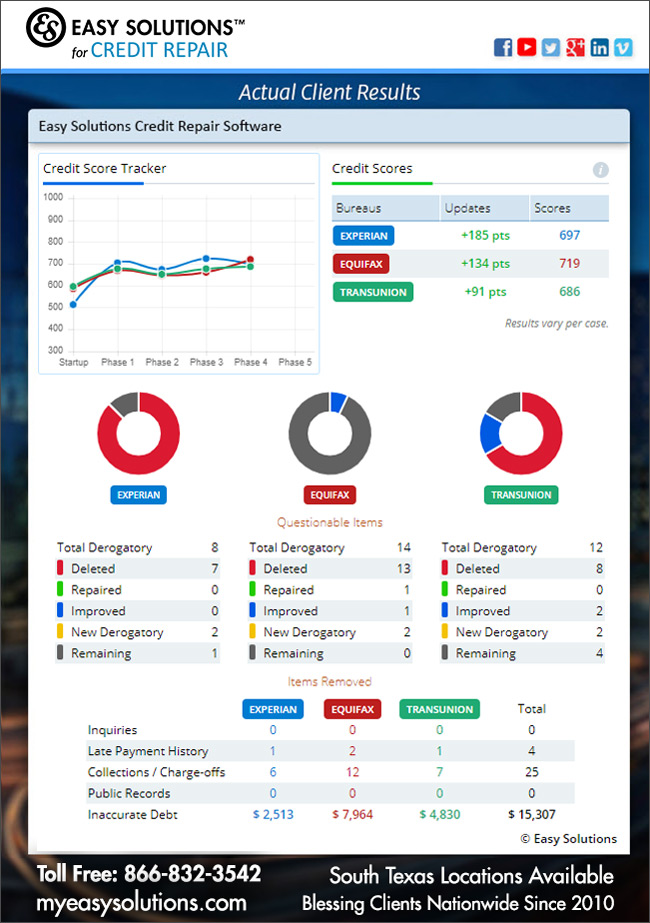
Task: Click the Startup blue data point
Action: tap(73, 304)
